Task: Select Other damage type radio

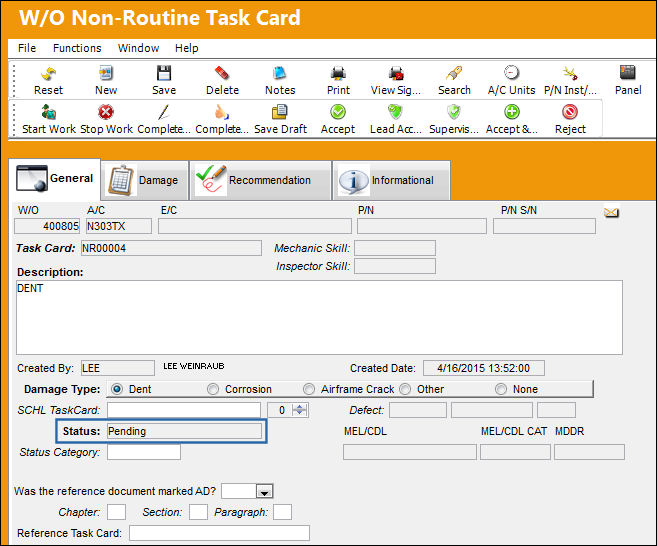Action: point(405,389)
